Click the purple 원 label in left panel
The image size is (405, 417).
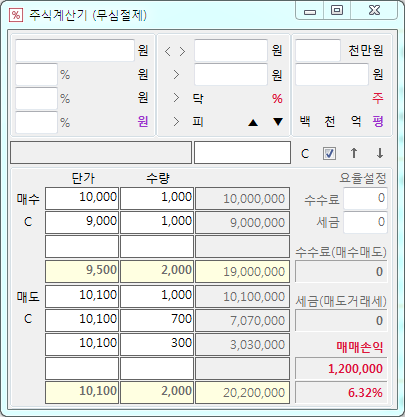[143, 121]
